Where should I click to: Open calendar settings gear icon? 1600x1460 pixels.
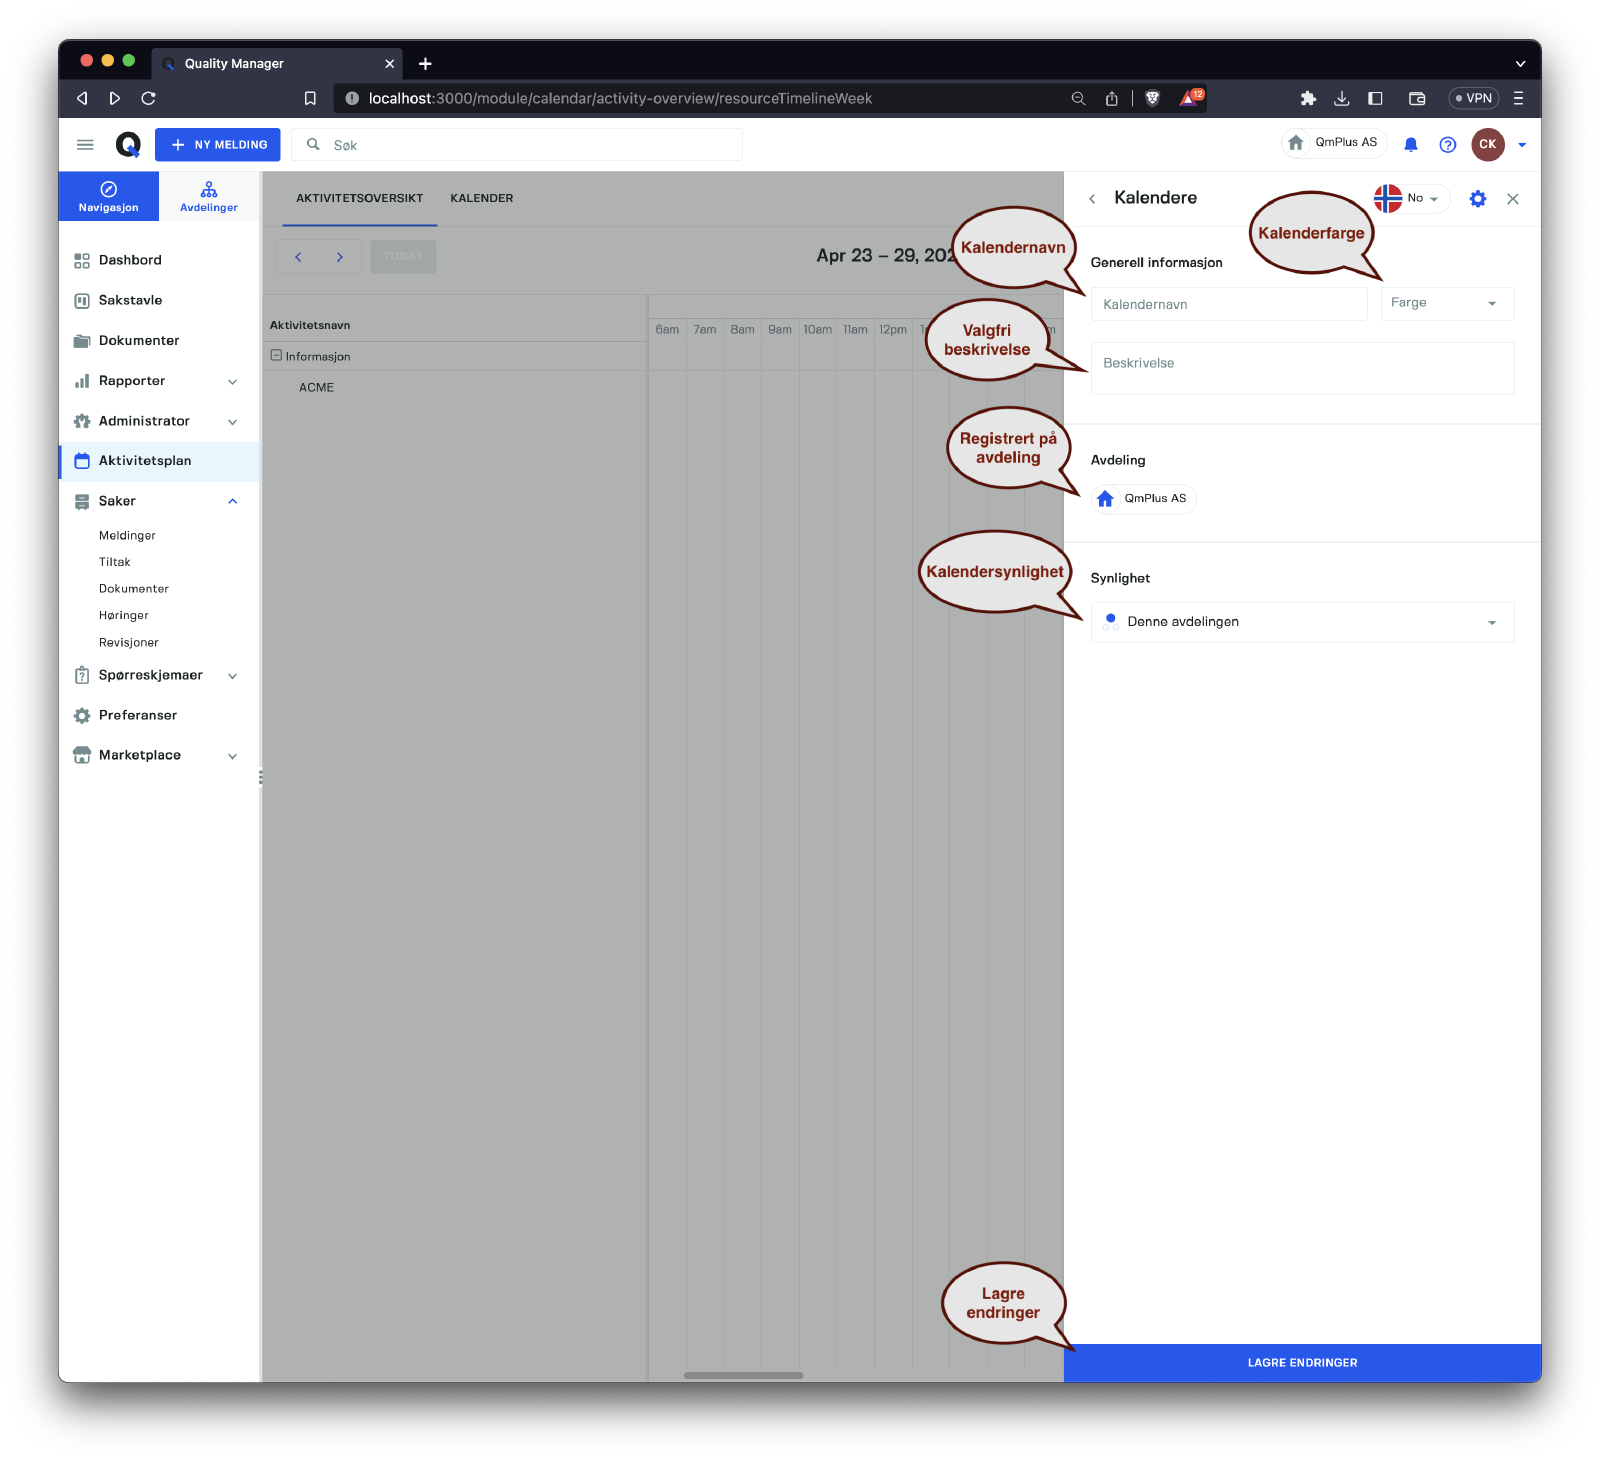coord(1477,199)
